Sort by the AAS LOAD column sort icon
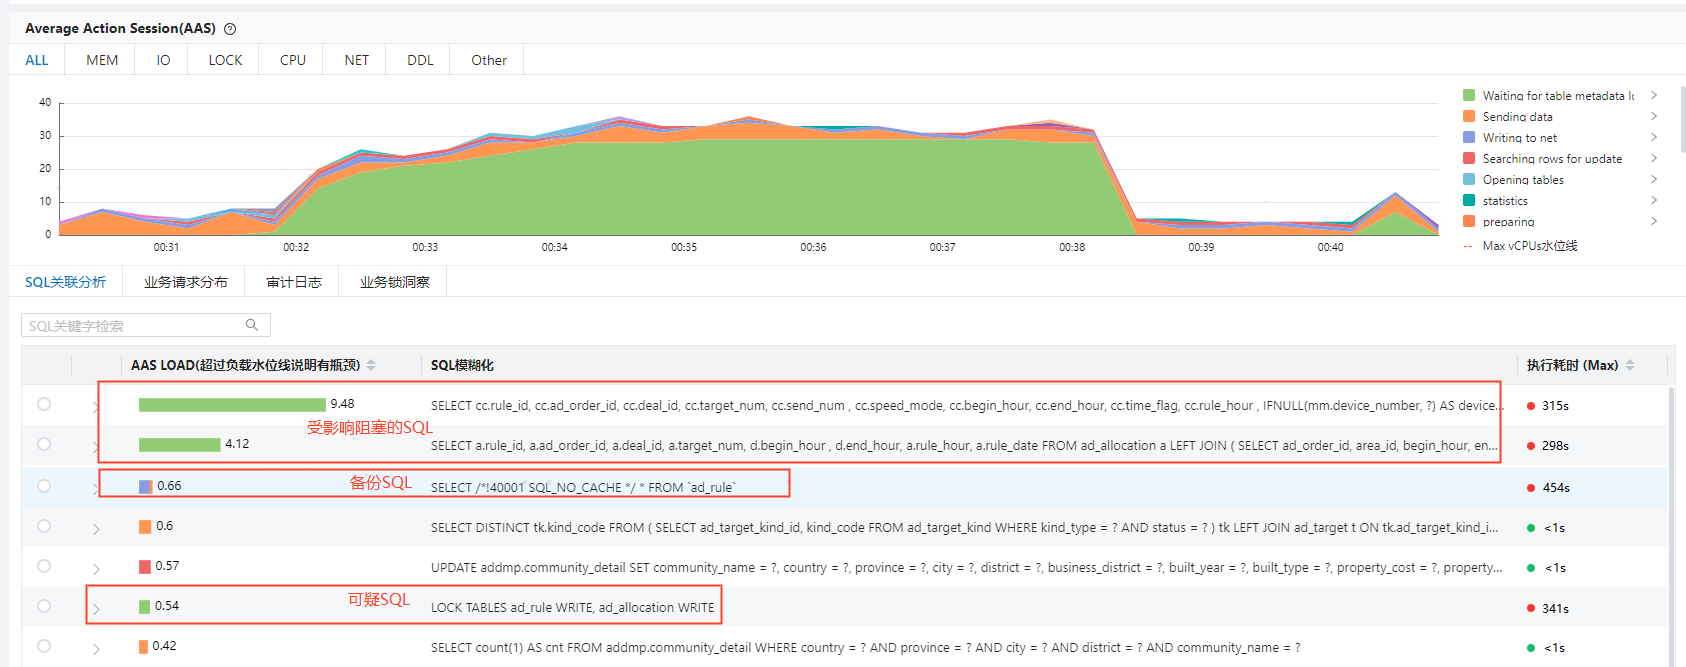 tap(371, 365)
